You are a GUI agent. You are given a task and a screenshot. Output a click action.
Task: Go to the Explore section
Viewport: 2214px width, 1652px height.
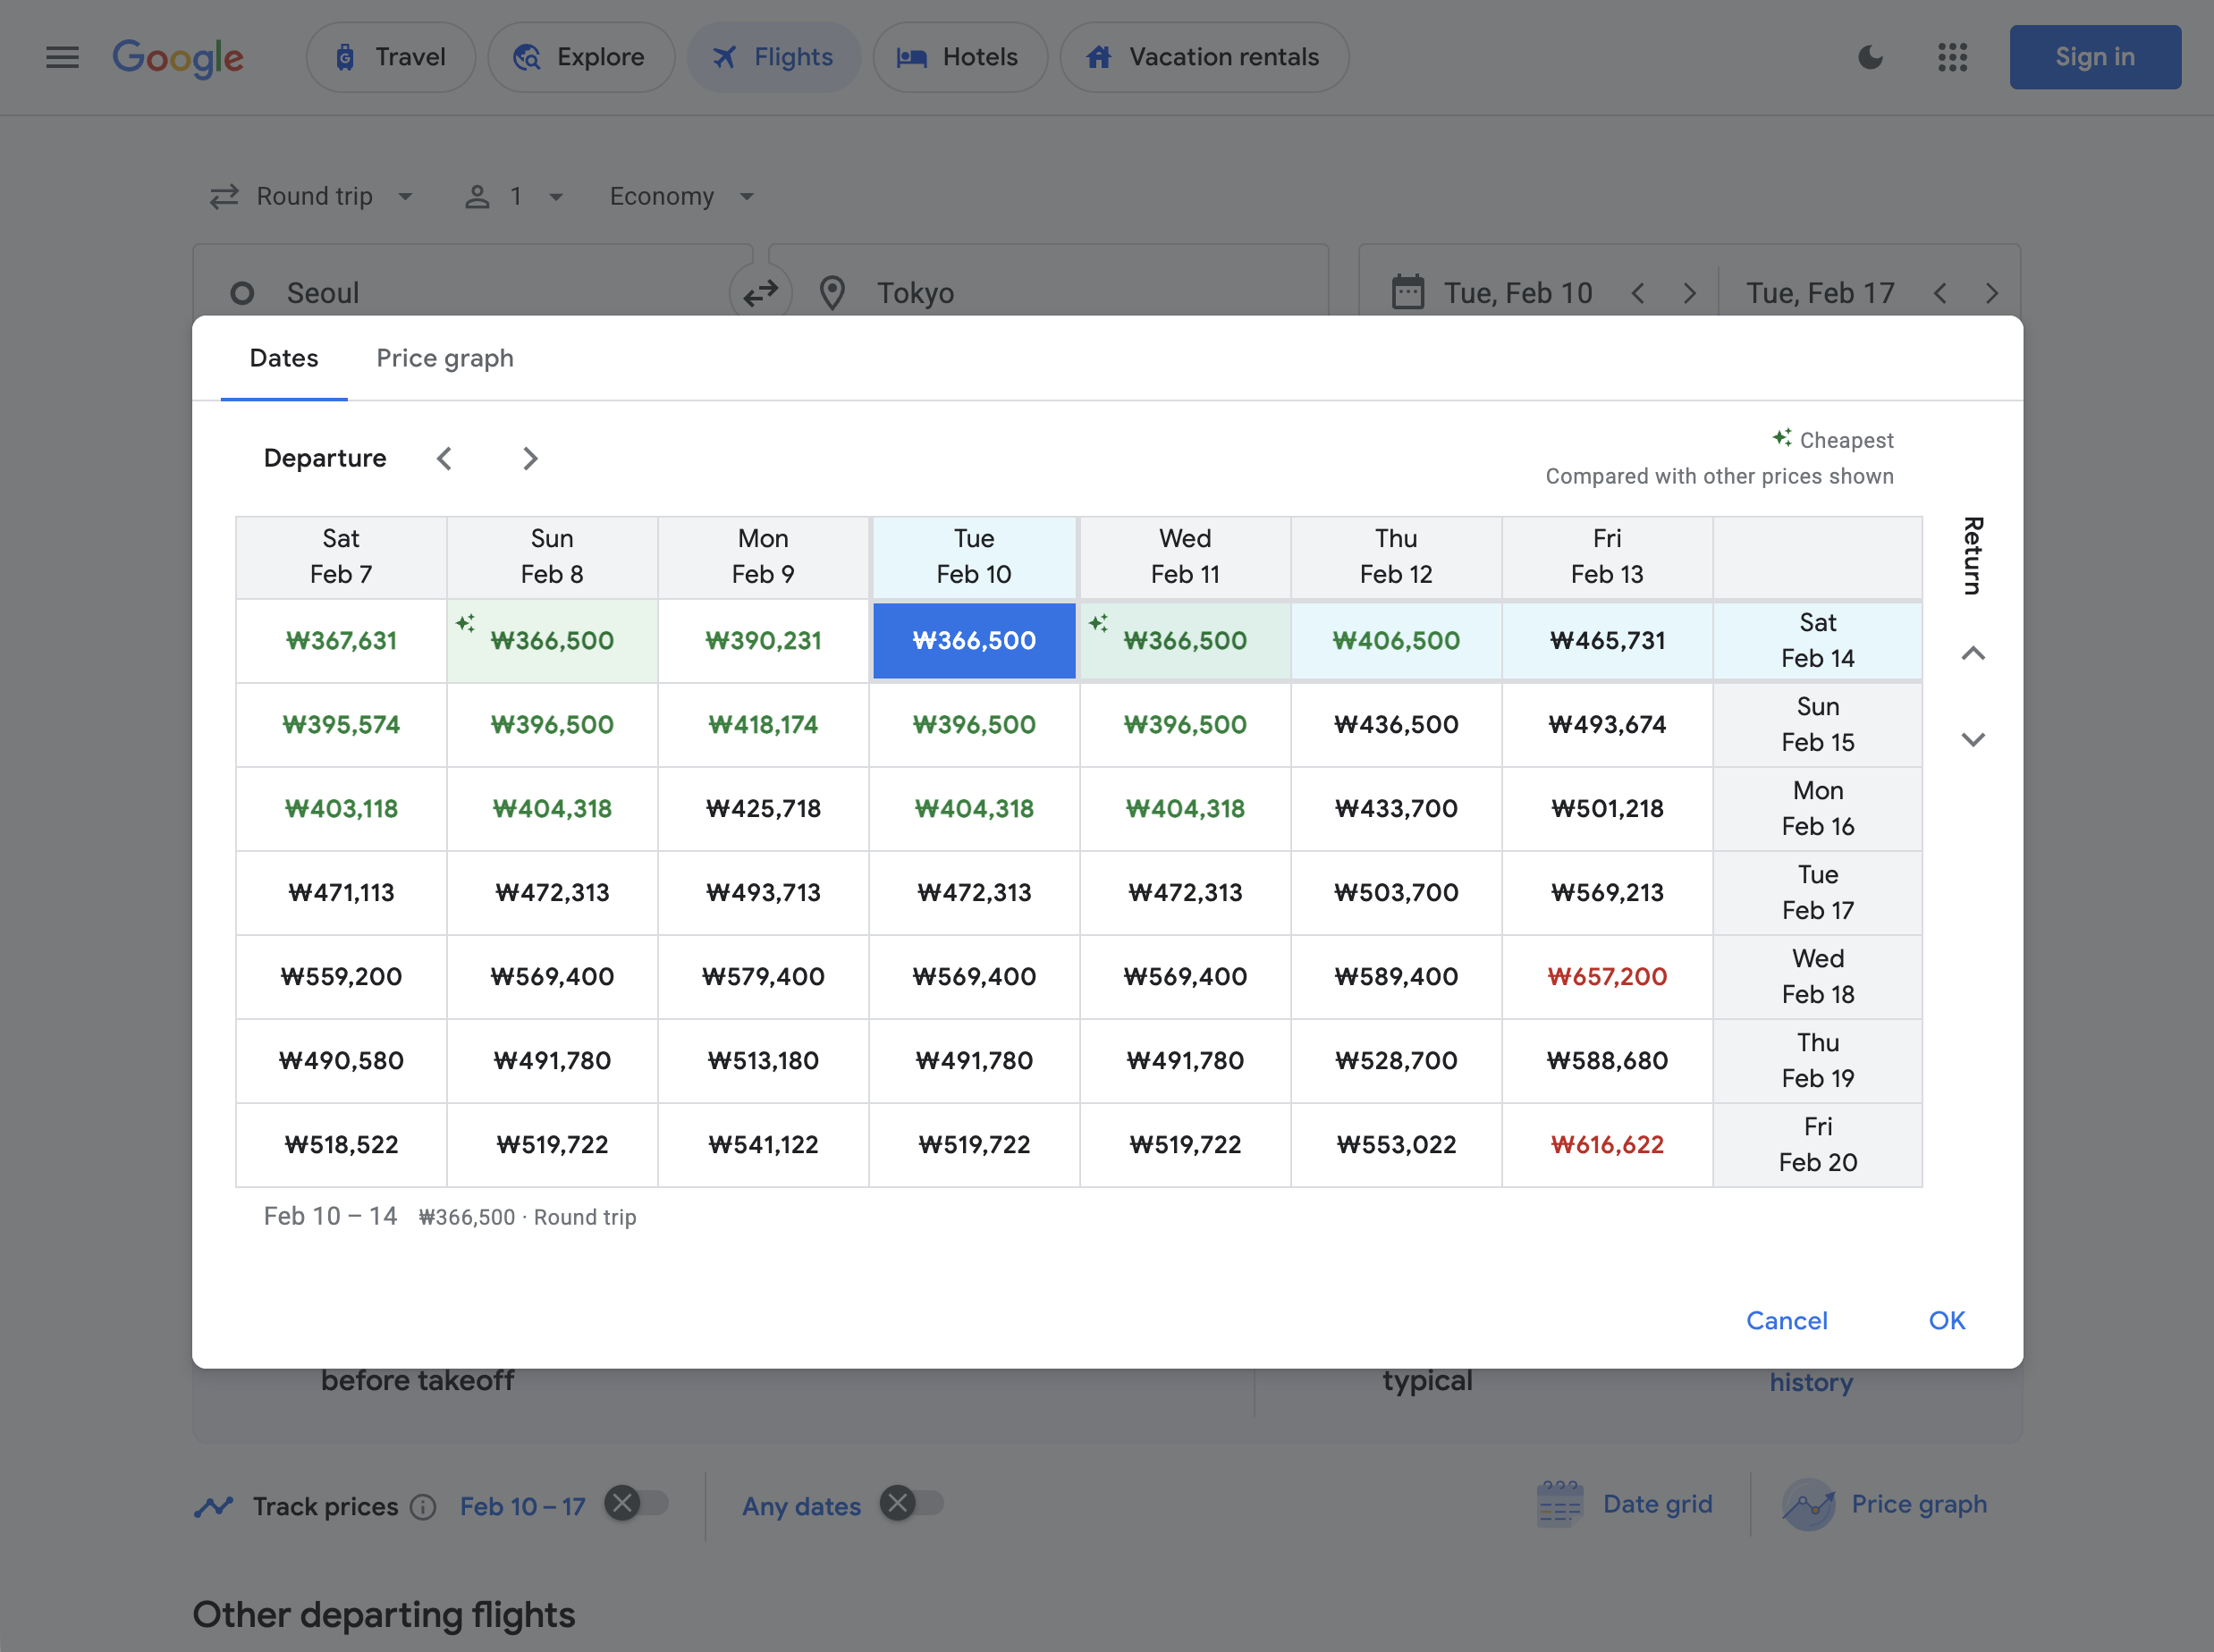coord(580,57)
